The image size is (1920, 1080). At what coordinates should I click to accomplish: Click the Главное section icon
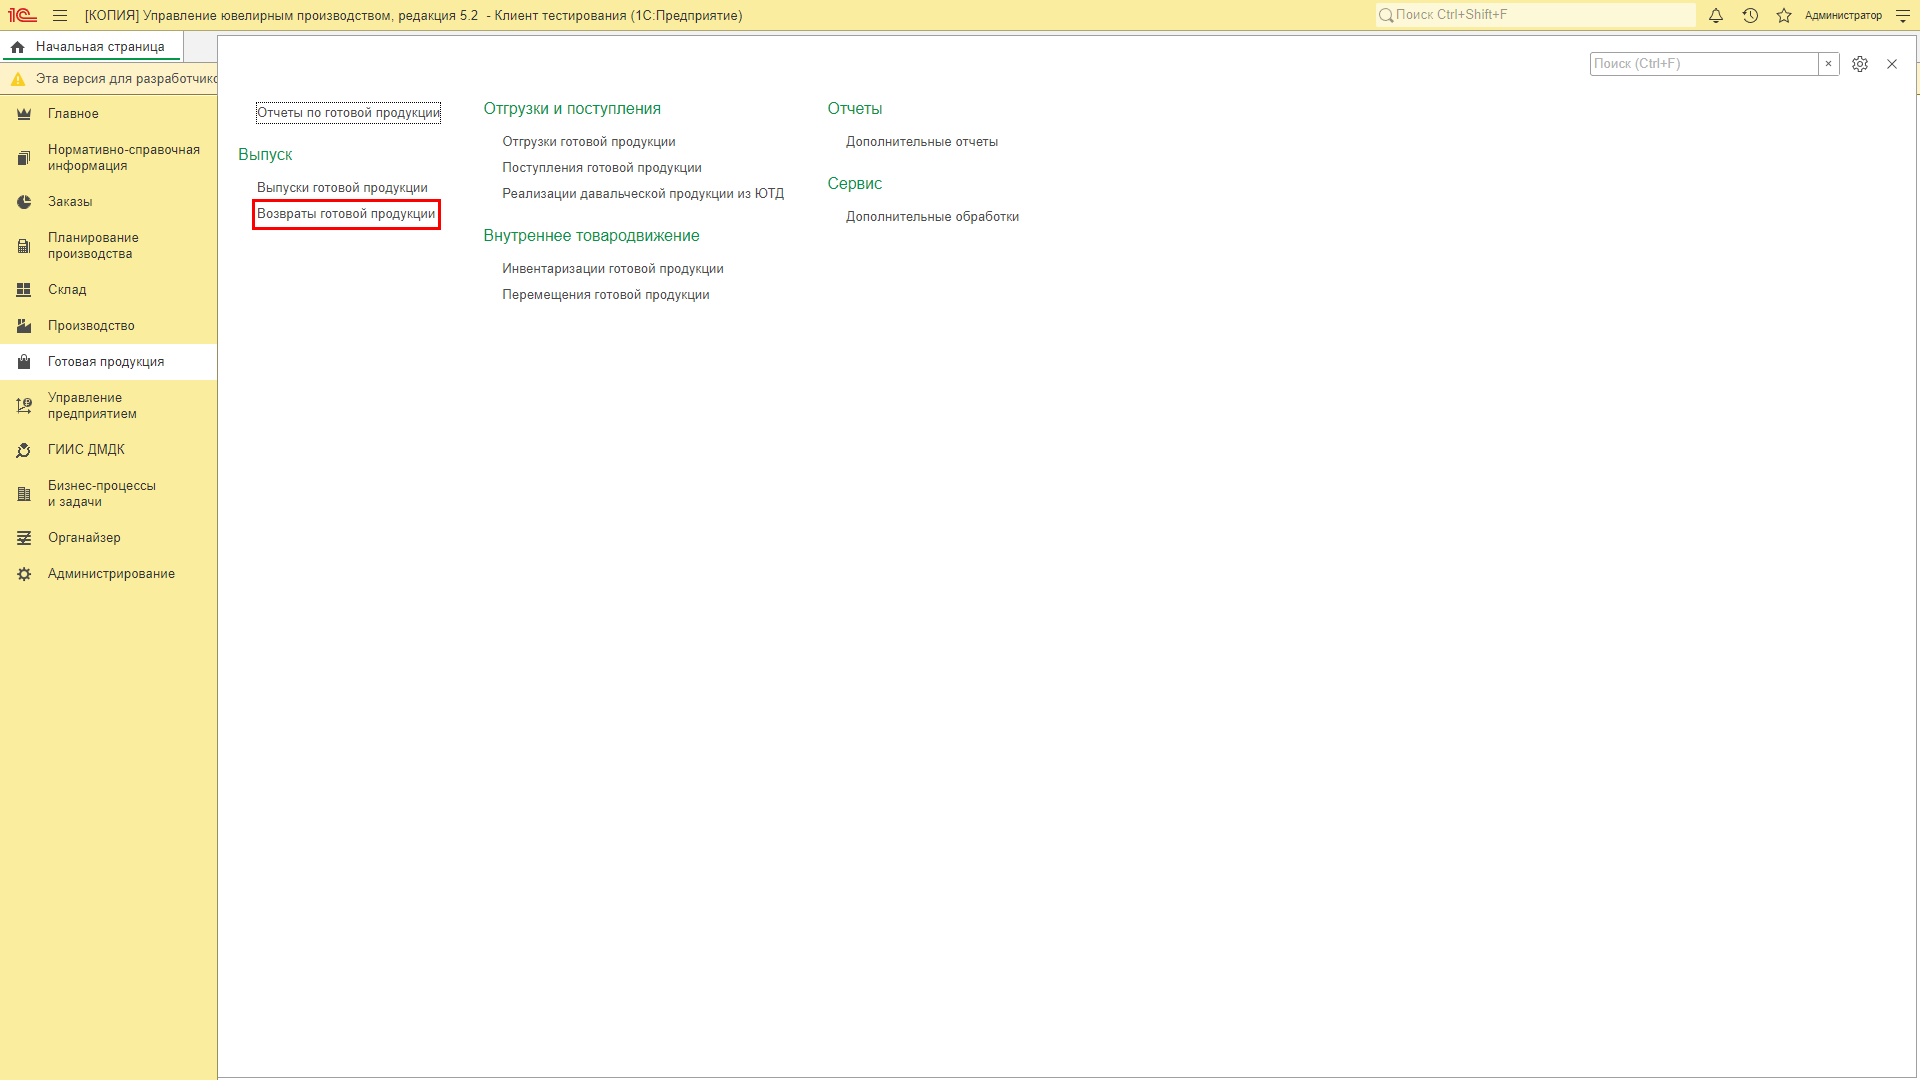[x=24, y=114]
